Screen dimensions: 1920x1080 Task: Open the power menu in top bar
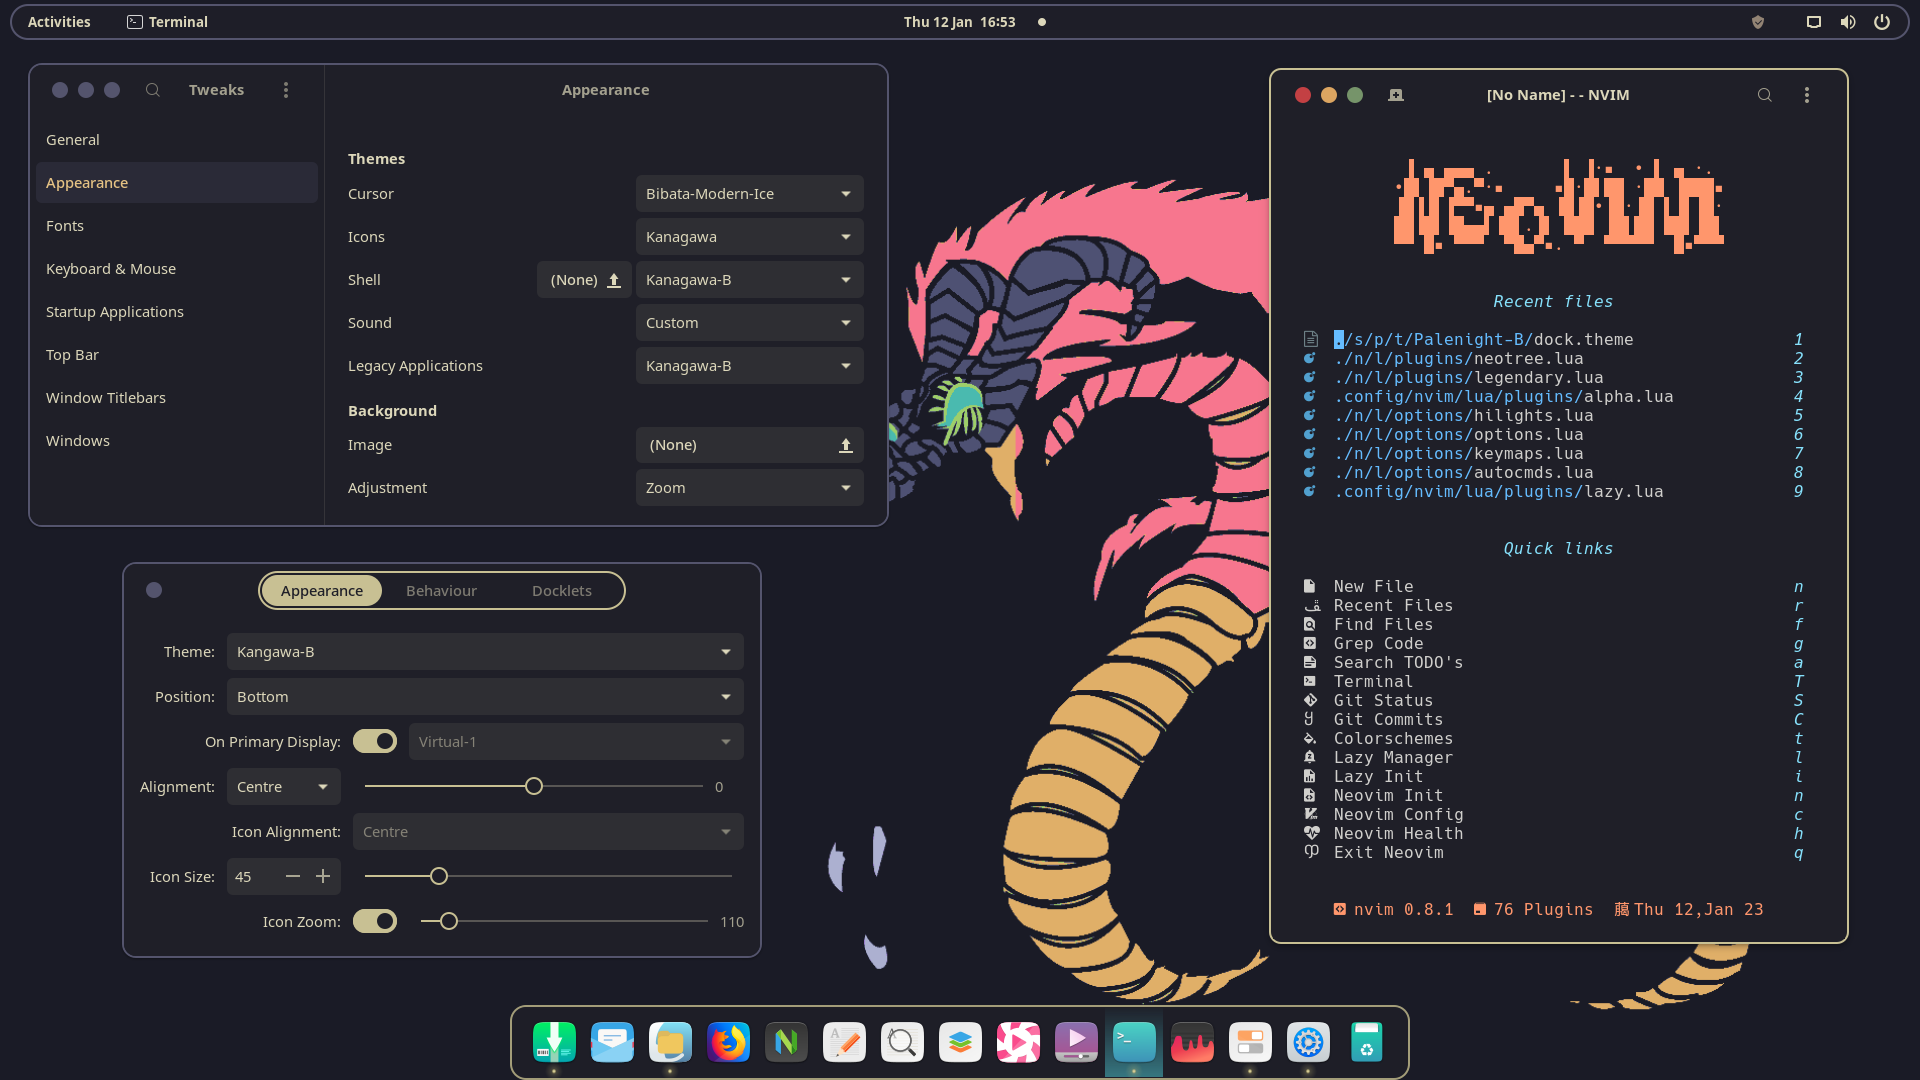coord(1882,22)
